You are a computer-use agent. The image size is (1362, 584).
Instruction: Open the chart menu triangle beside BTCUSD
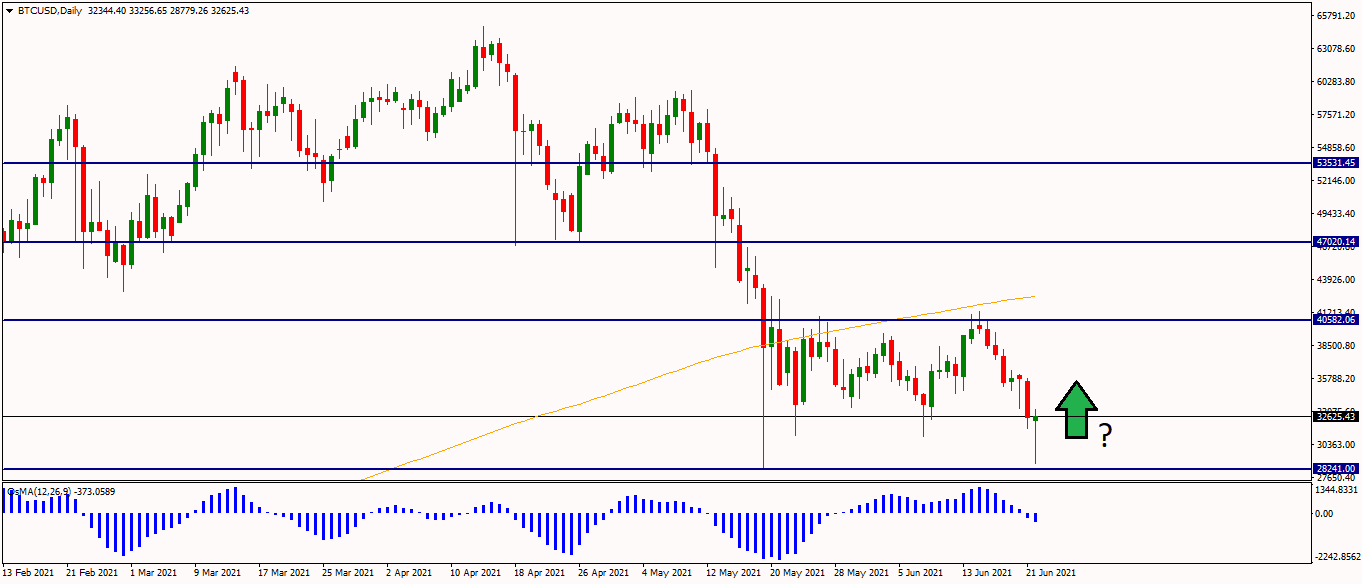click(x=9, y=11)
